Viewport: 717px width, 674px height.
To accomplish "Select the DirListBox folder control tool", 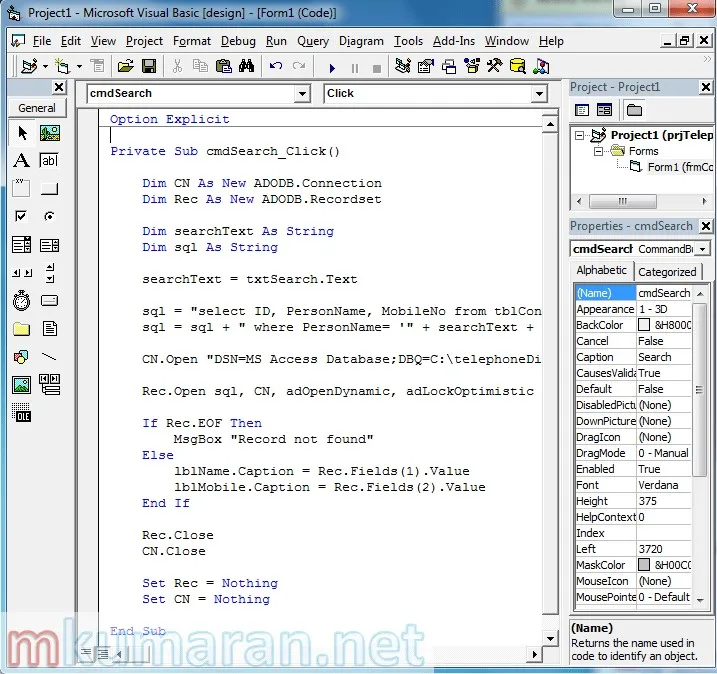I will coord(21,328).
